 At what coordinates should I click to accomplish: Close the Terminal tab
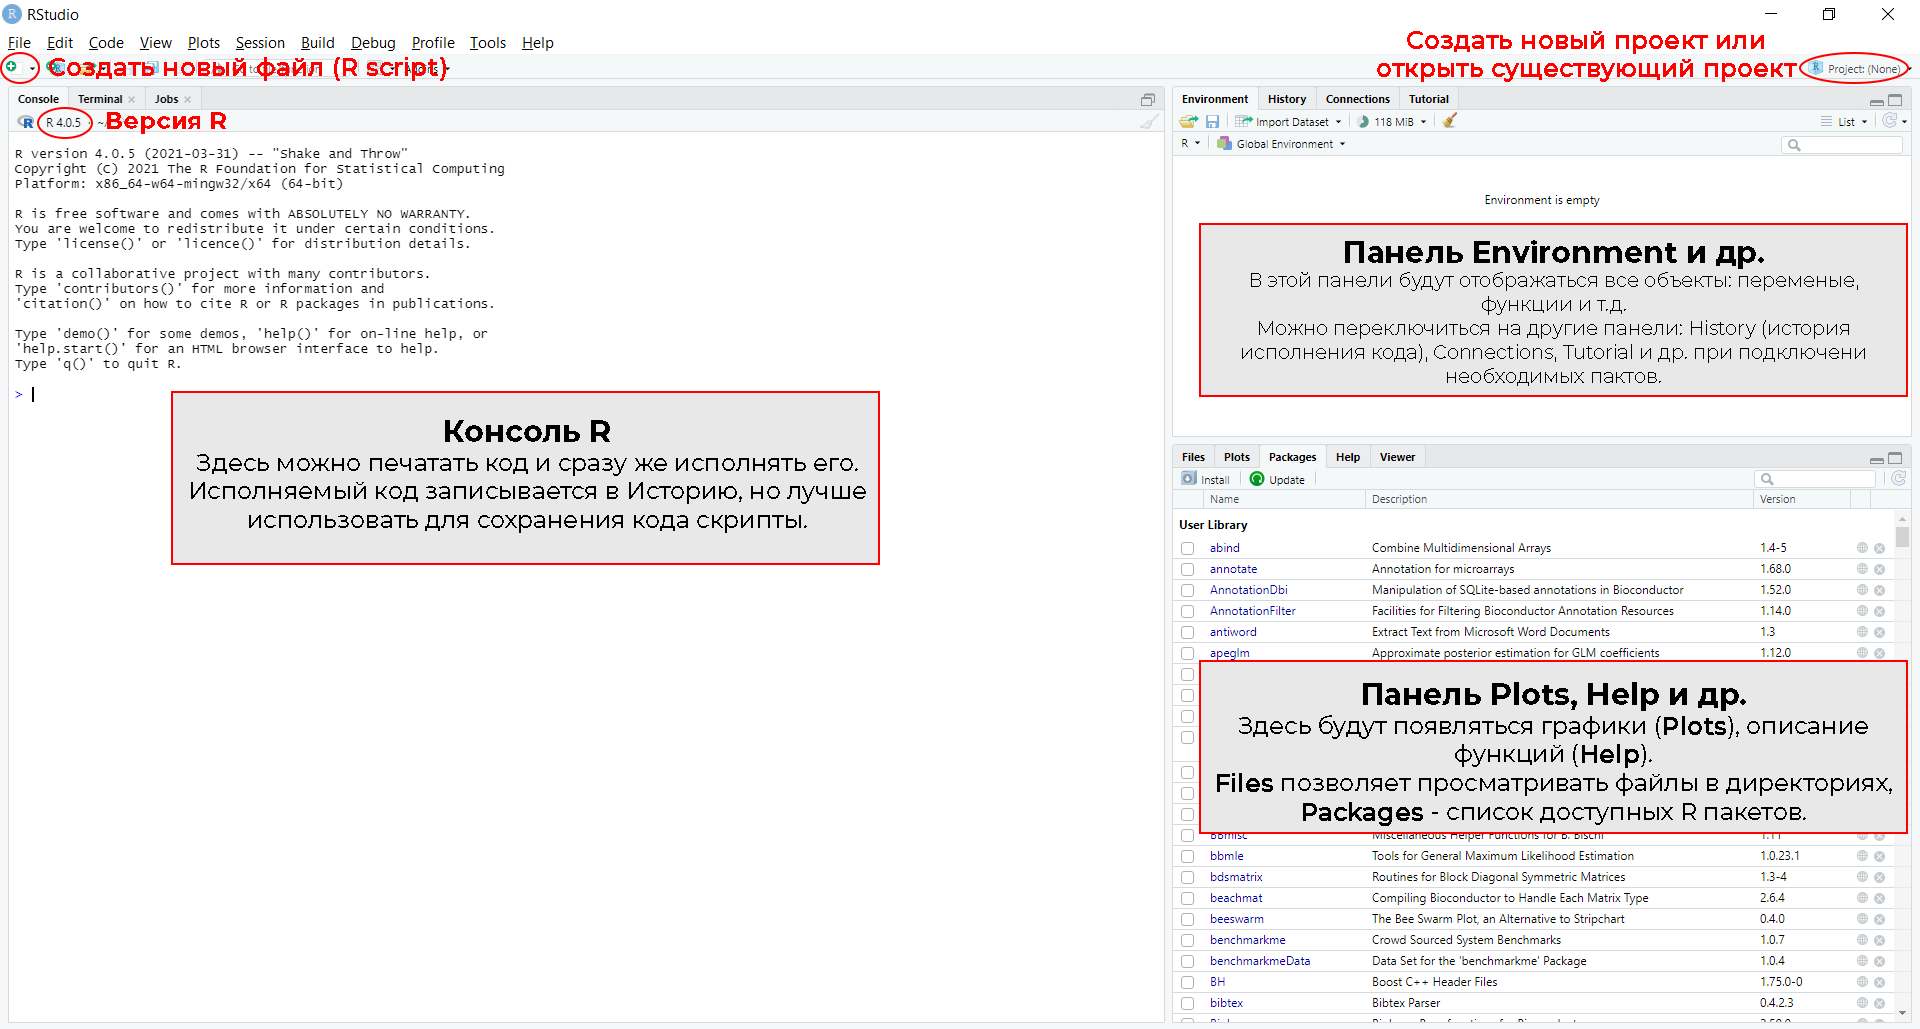(x=131, y=100)
